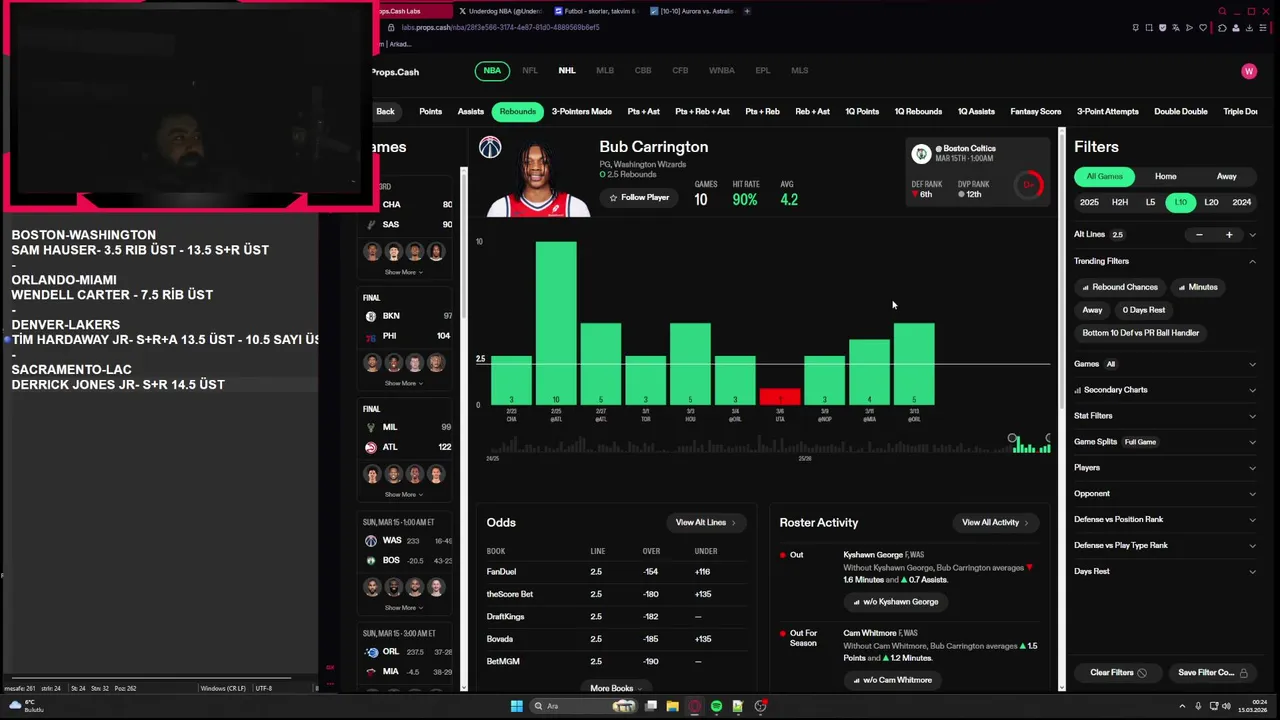Click the browser heart bookmark icon
Image resolution: width=1280 pixels, height=720 pixels.
(x=1203, y=28)
